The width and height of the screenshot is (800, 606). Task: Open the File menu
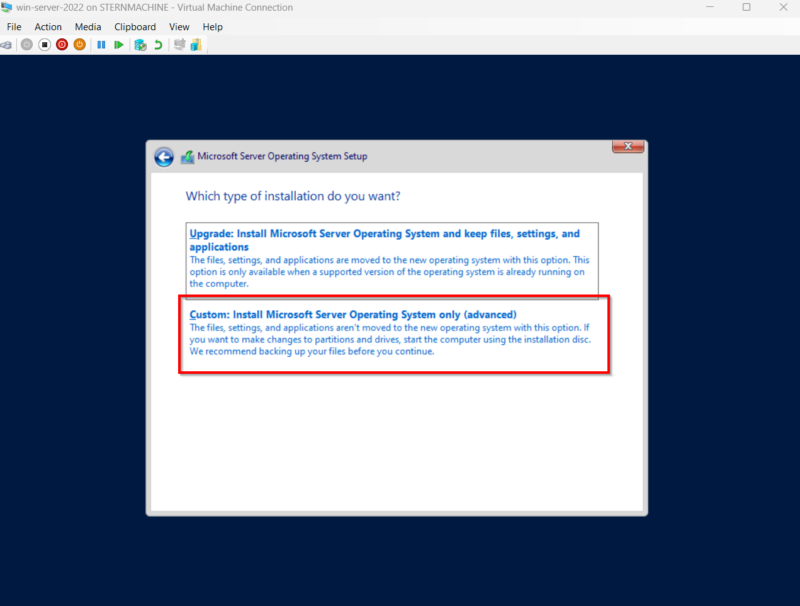[14, 27]
